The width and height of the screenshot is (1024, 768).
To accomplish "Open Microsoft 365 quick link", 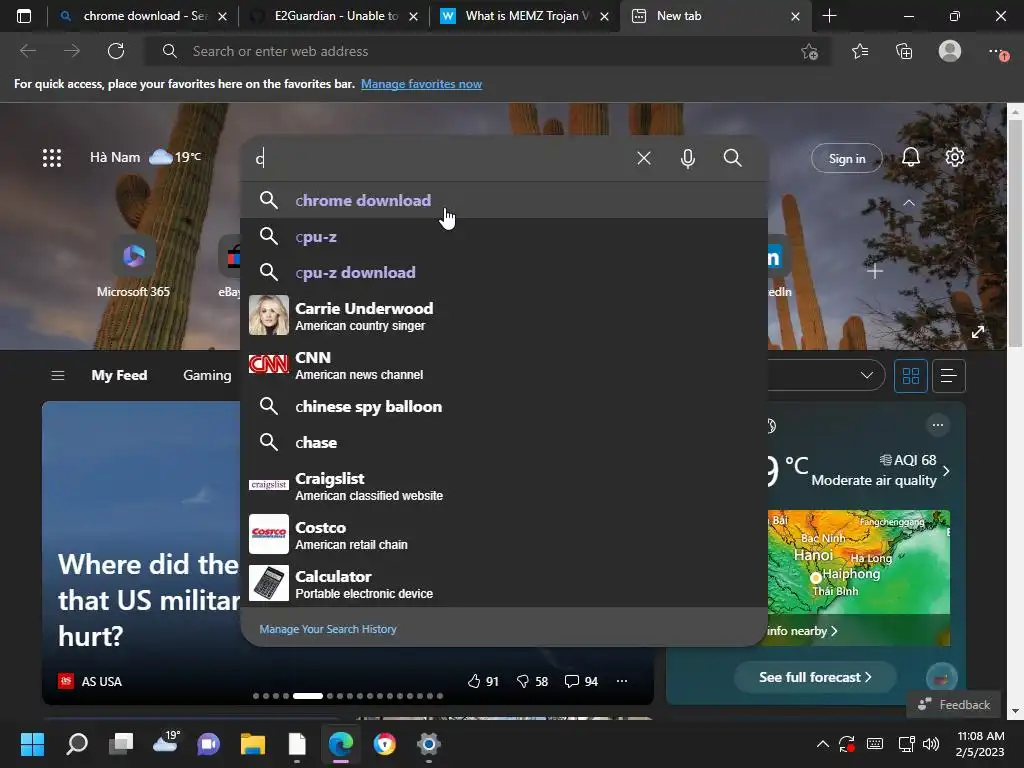I will (133, 268).
